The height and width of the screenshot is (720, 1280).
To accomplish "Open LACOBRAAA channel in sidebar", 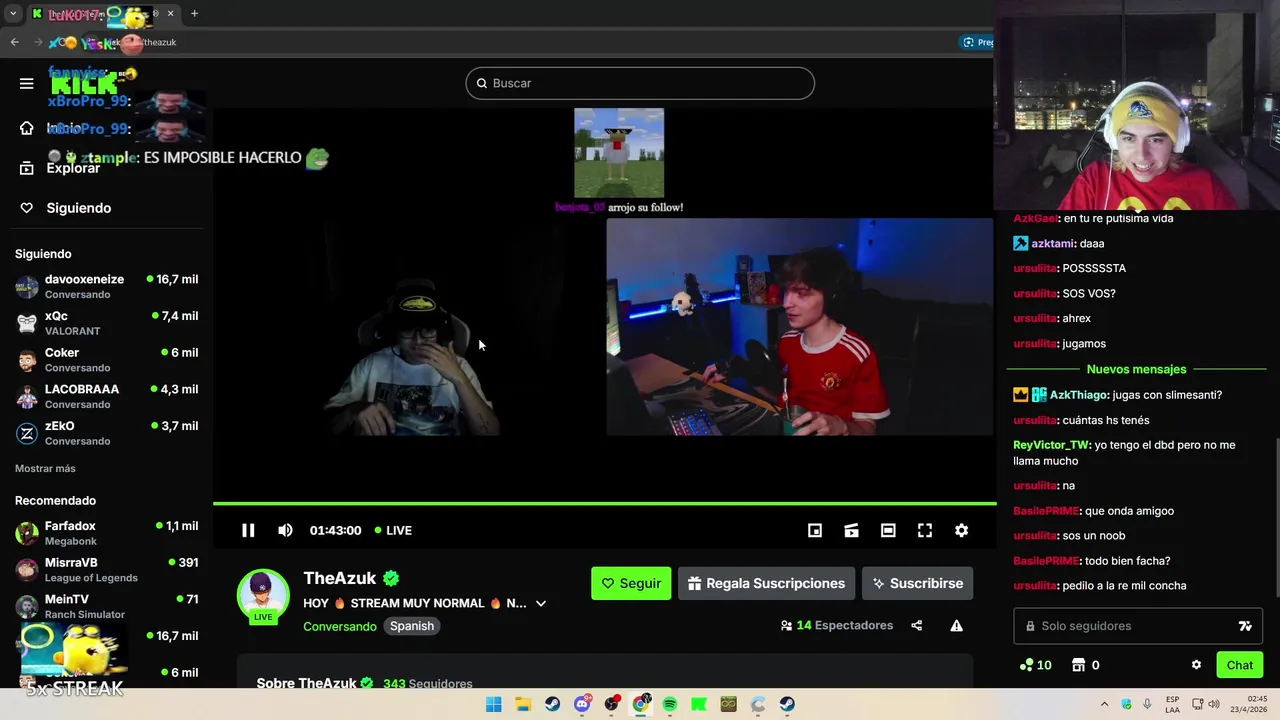I will click(x=106, y=396).
